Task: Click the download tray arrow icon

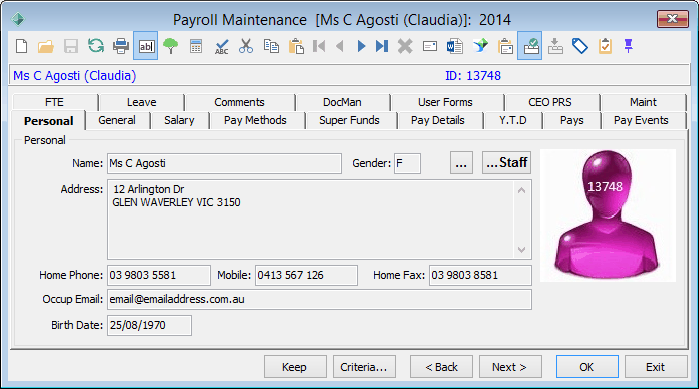Action: [x=555, y=46]
